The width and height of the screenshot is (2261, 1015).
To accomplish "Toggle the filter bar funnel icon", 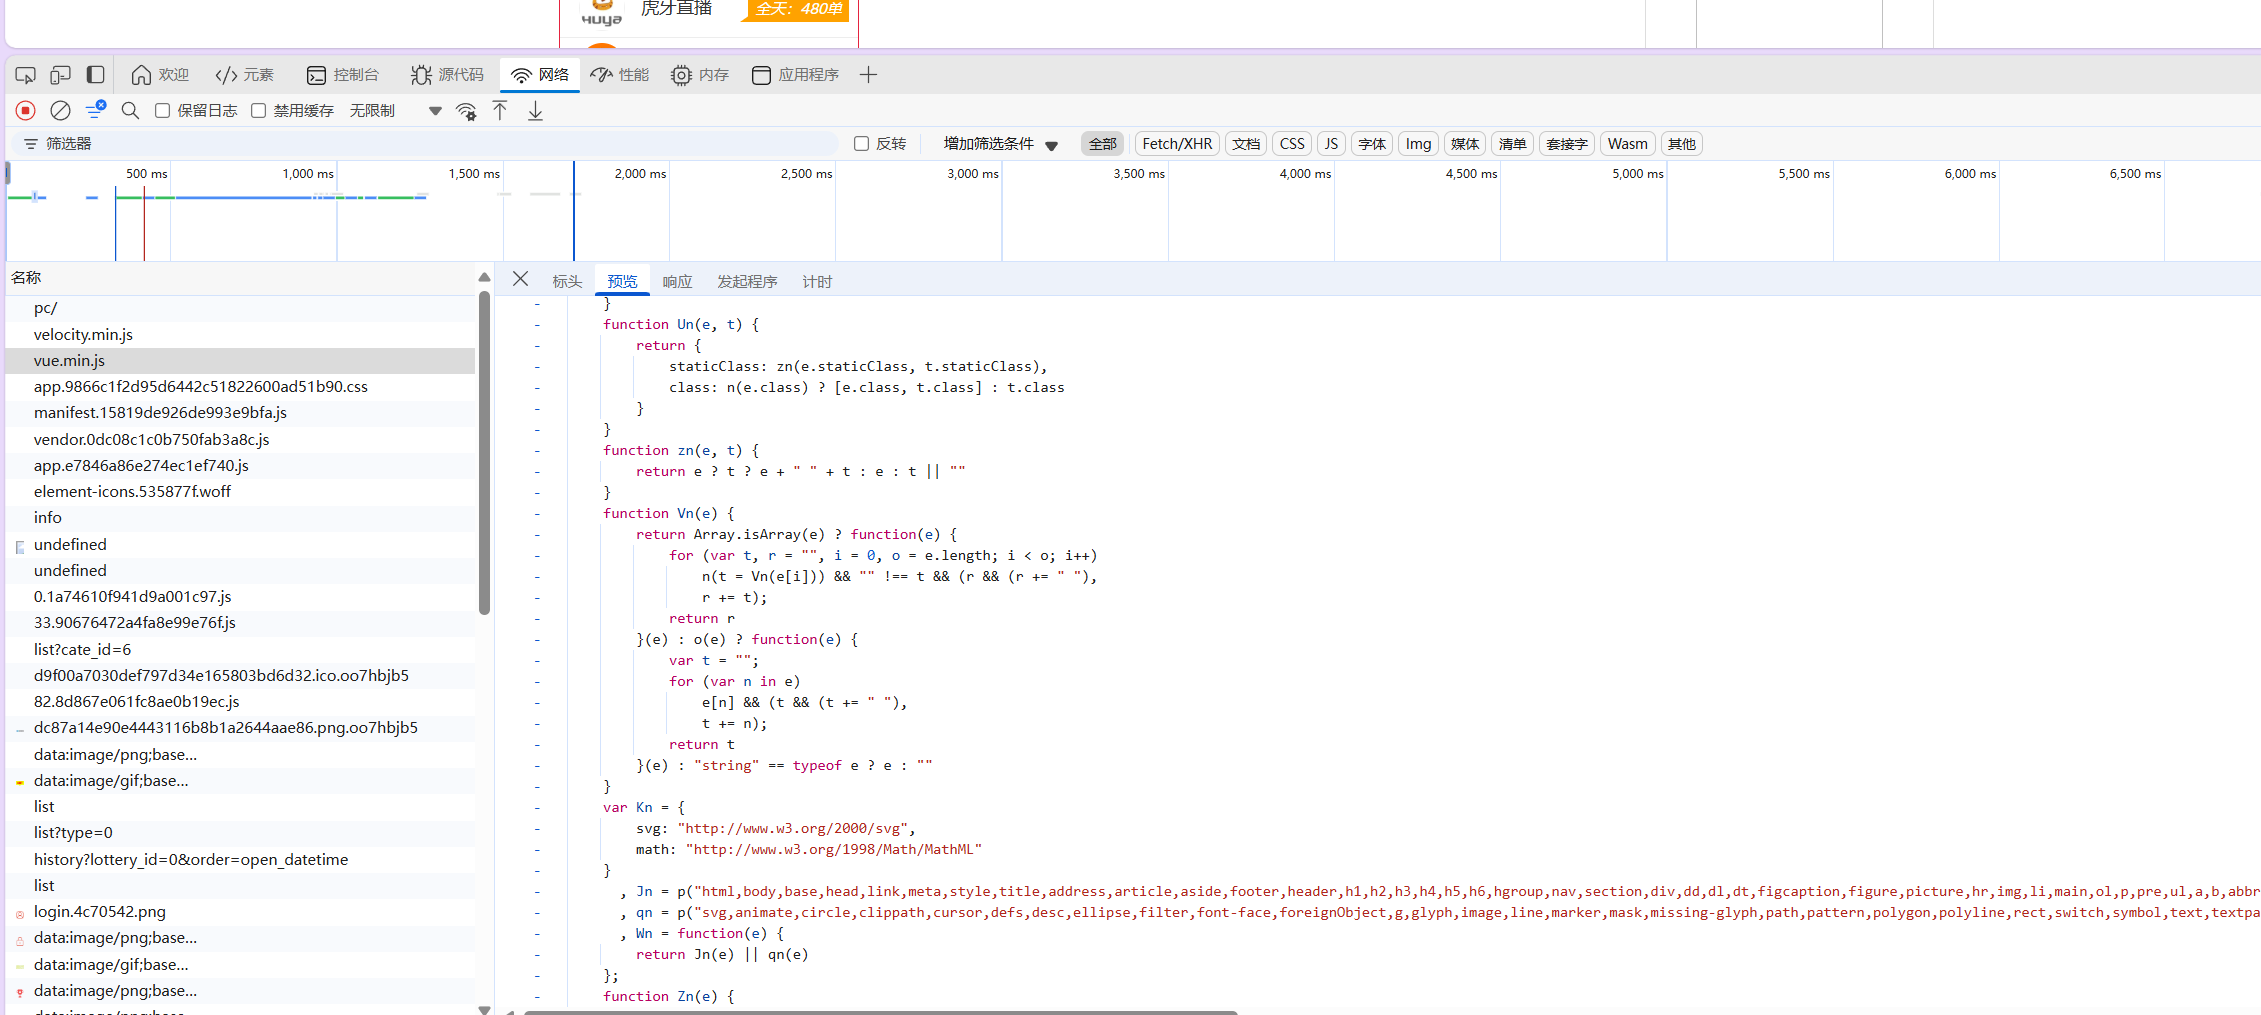I will [95, 111].
